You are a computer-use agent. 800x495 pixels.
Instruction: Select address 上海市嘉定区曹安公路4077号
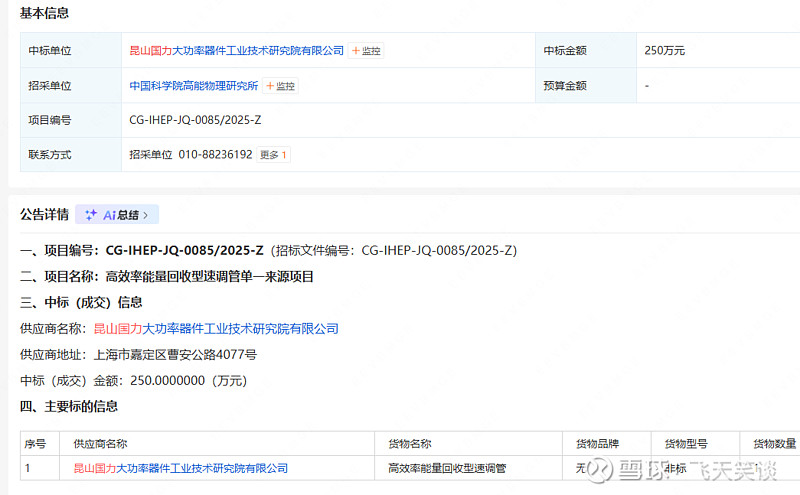[175, 355]
